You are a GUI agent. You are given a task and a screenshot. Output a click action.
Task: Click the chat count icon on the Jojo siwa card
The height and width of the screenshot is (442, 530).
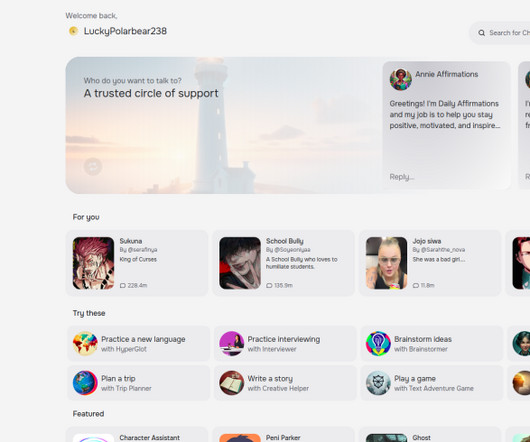[416, 286]
